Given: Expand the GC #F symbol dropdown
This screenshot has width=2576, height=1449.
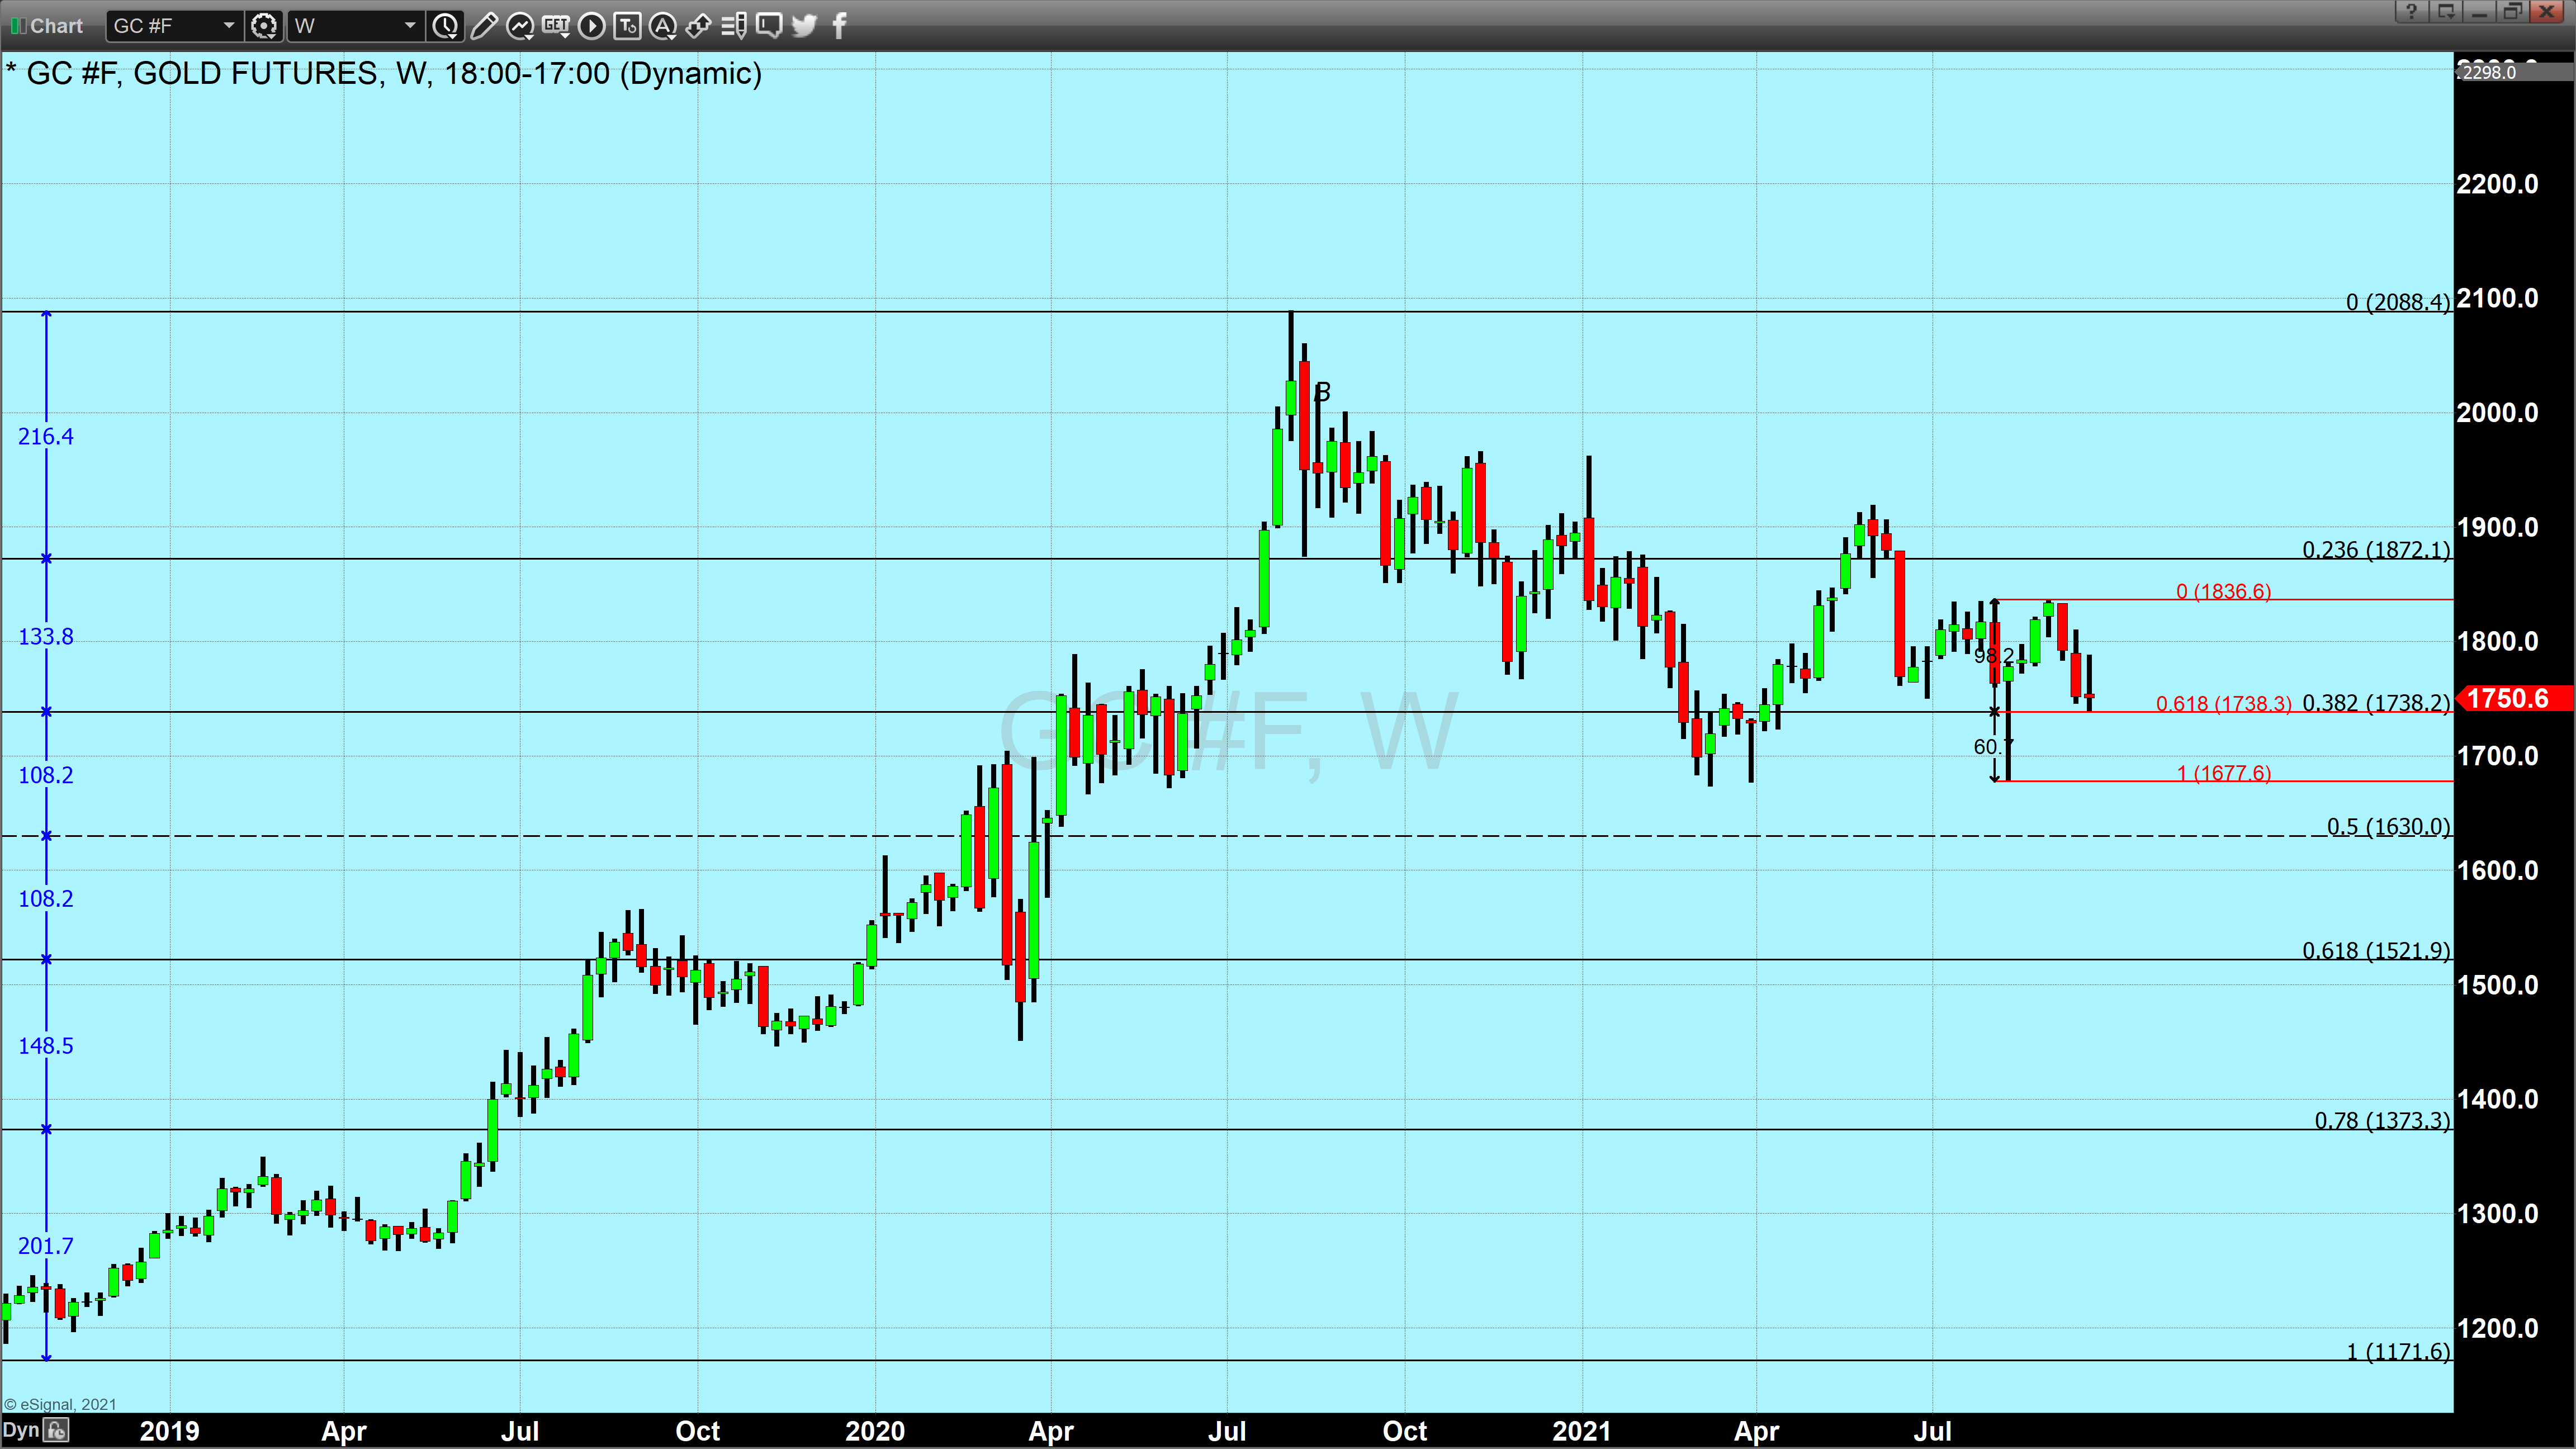Looking at the screenshot, I should (x=228, y=26).
